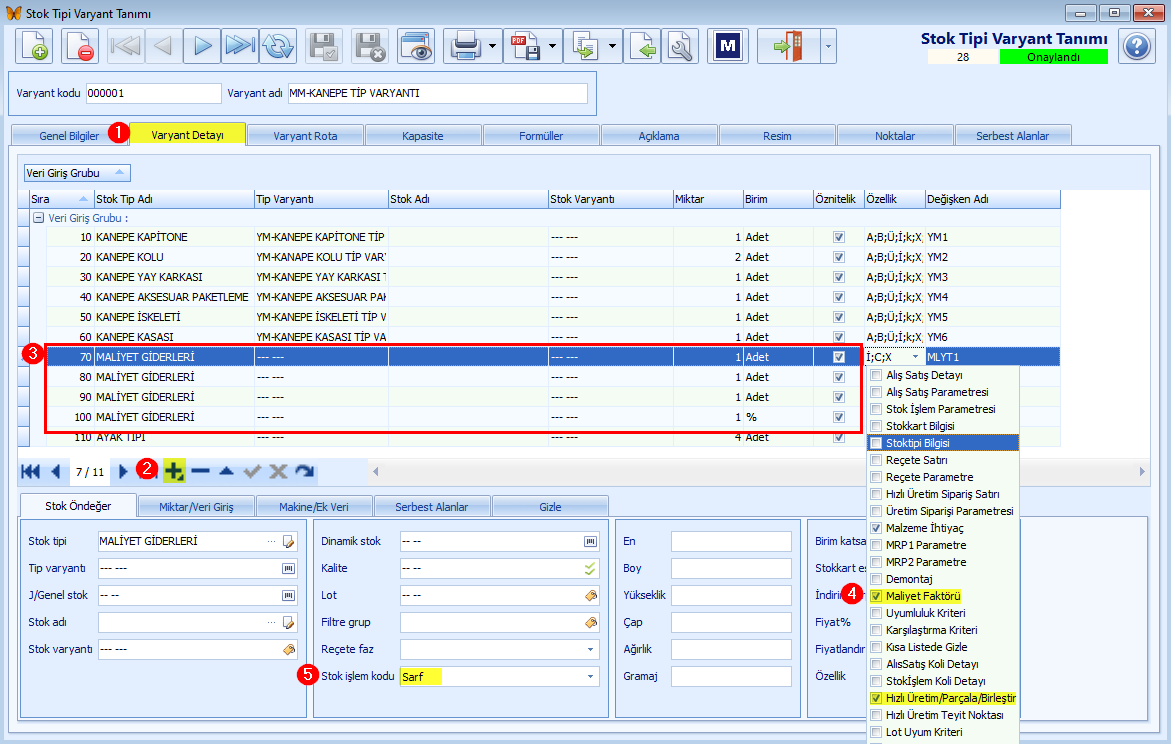Click the Birim column header
1171x744 pixels.
pos(778,199)
